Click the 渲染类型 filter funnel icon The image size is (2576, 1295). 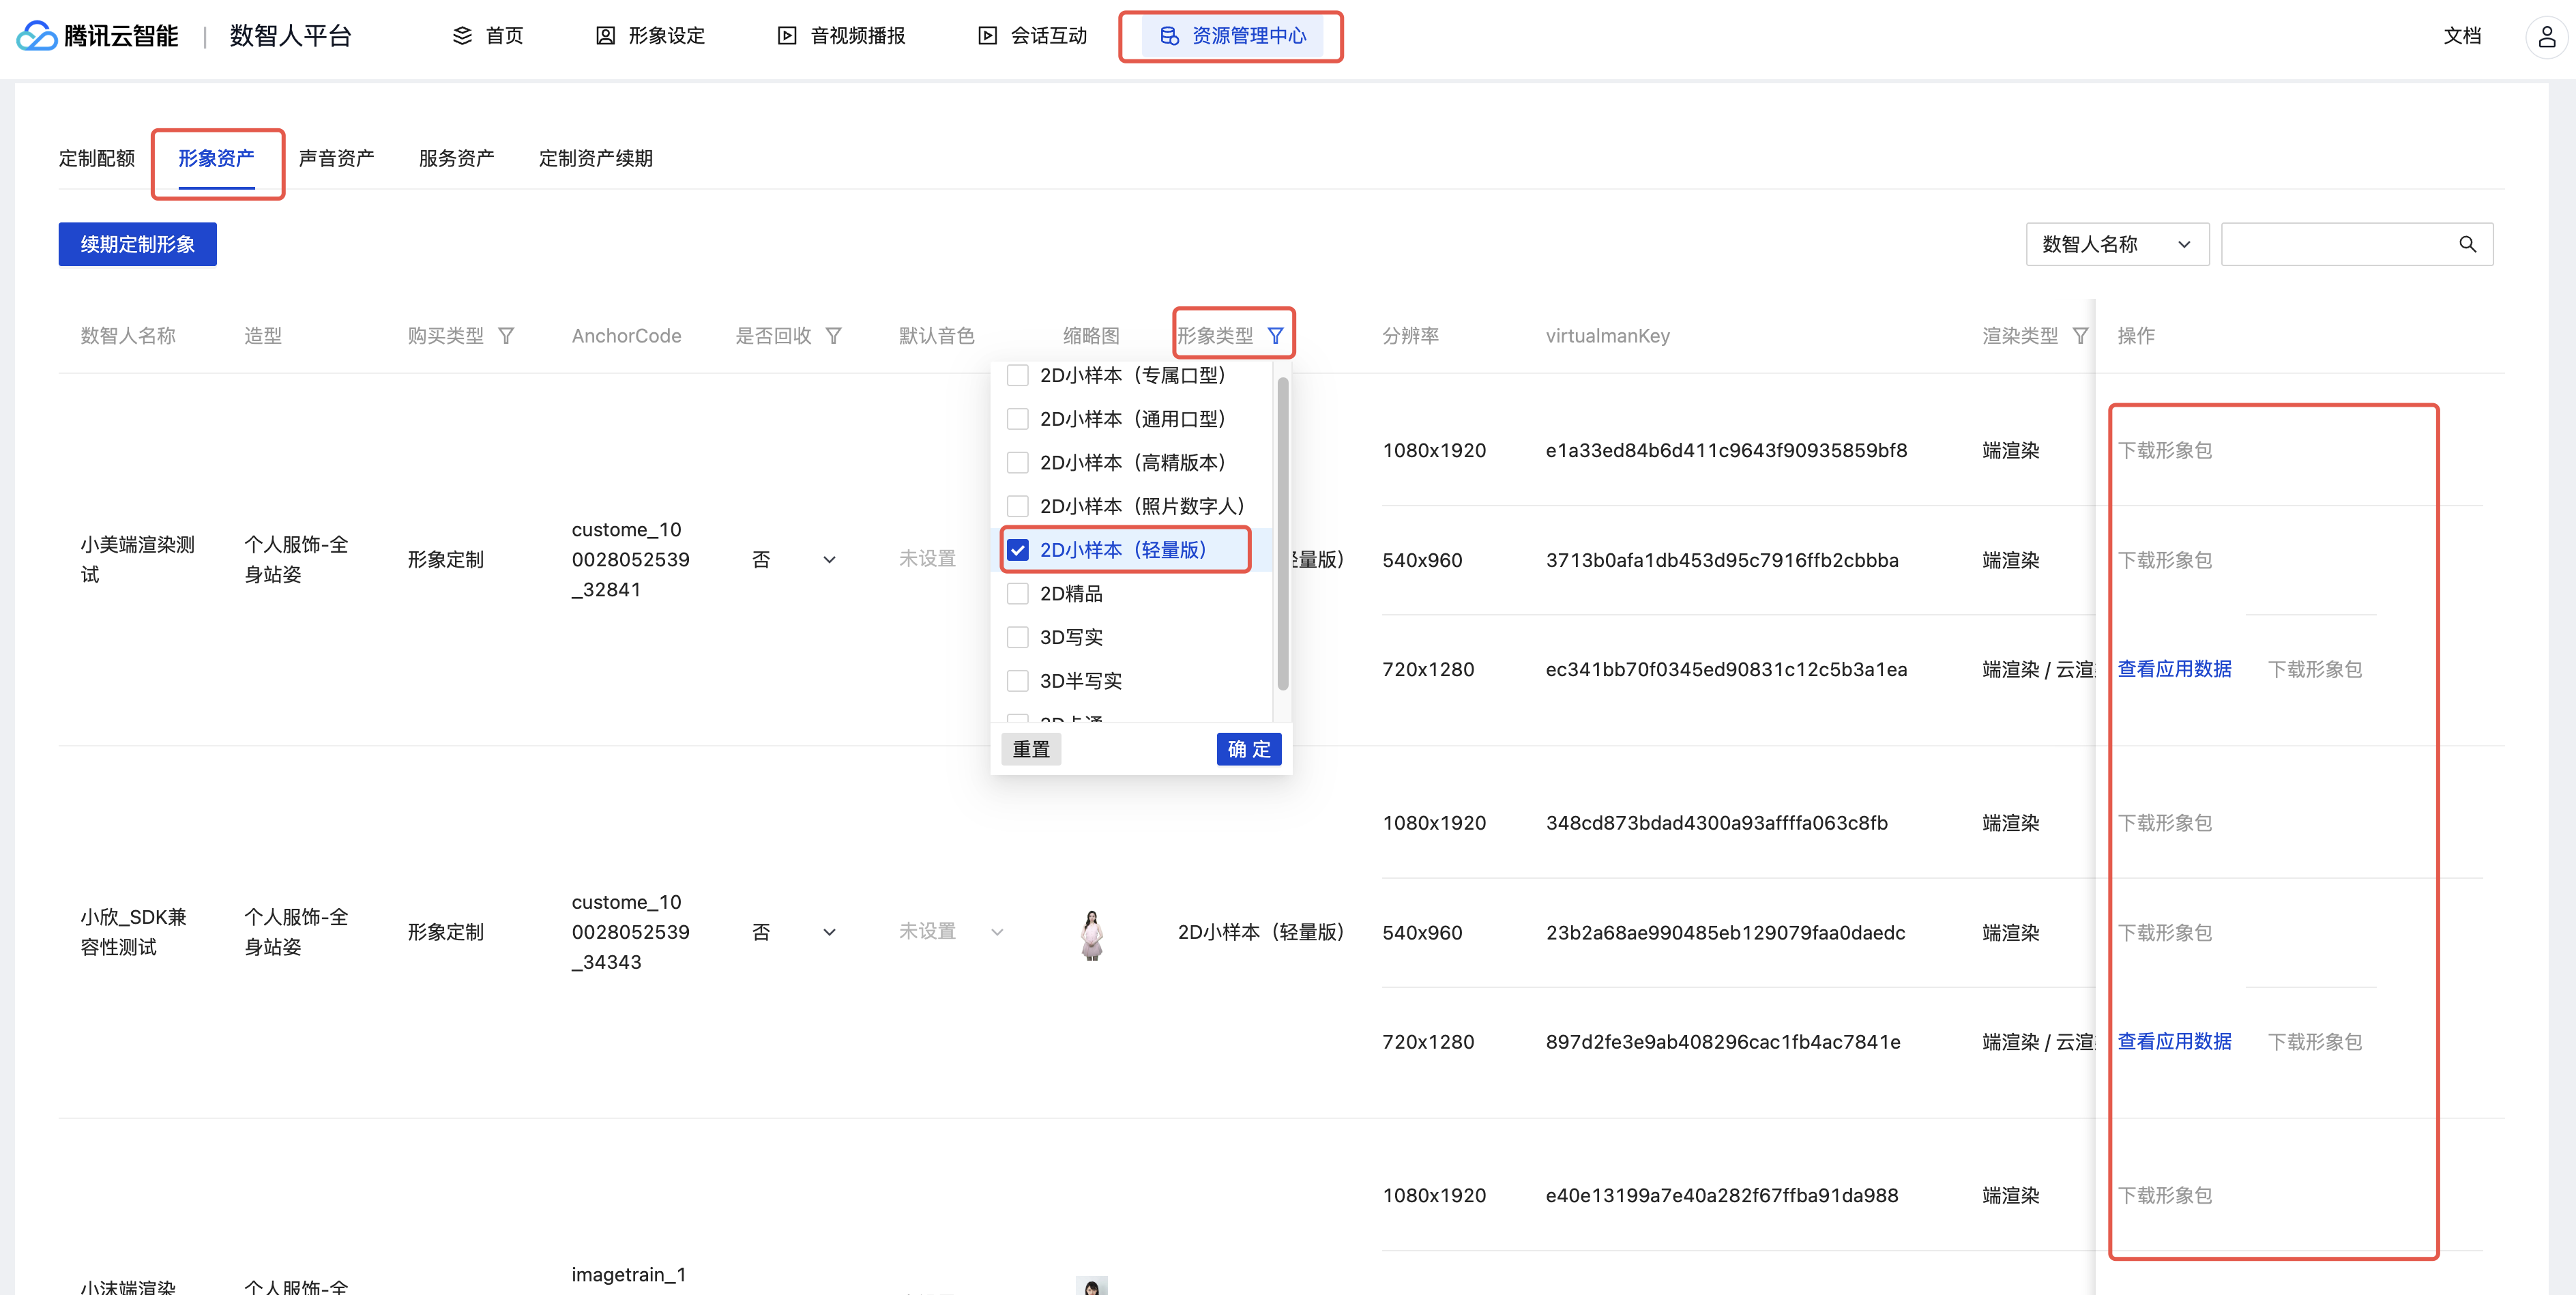pyautogui.click(x=2080, y=336)
